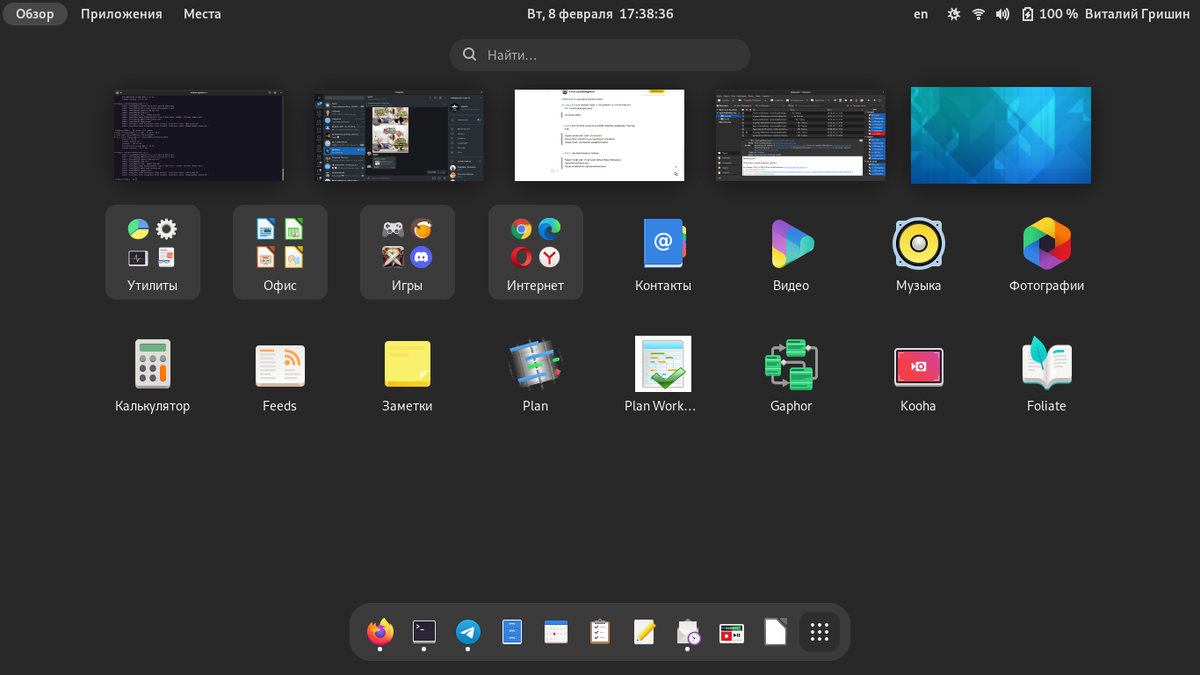Switch to the table window workspace thumbnail

click(x=800, y=135)
